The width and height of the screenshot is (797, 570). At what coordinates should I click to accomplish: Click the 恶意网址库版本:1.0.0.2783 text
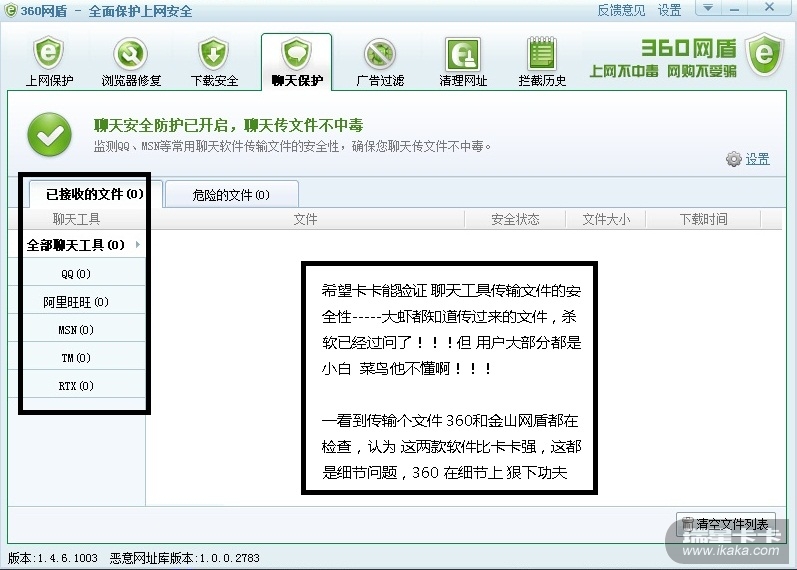coord(185,558)
